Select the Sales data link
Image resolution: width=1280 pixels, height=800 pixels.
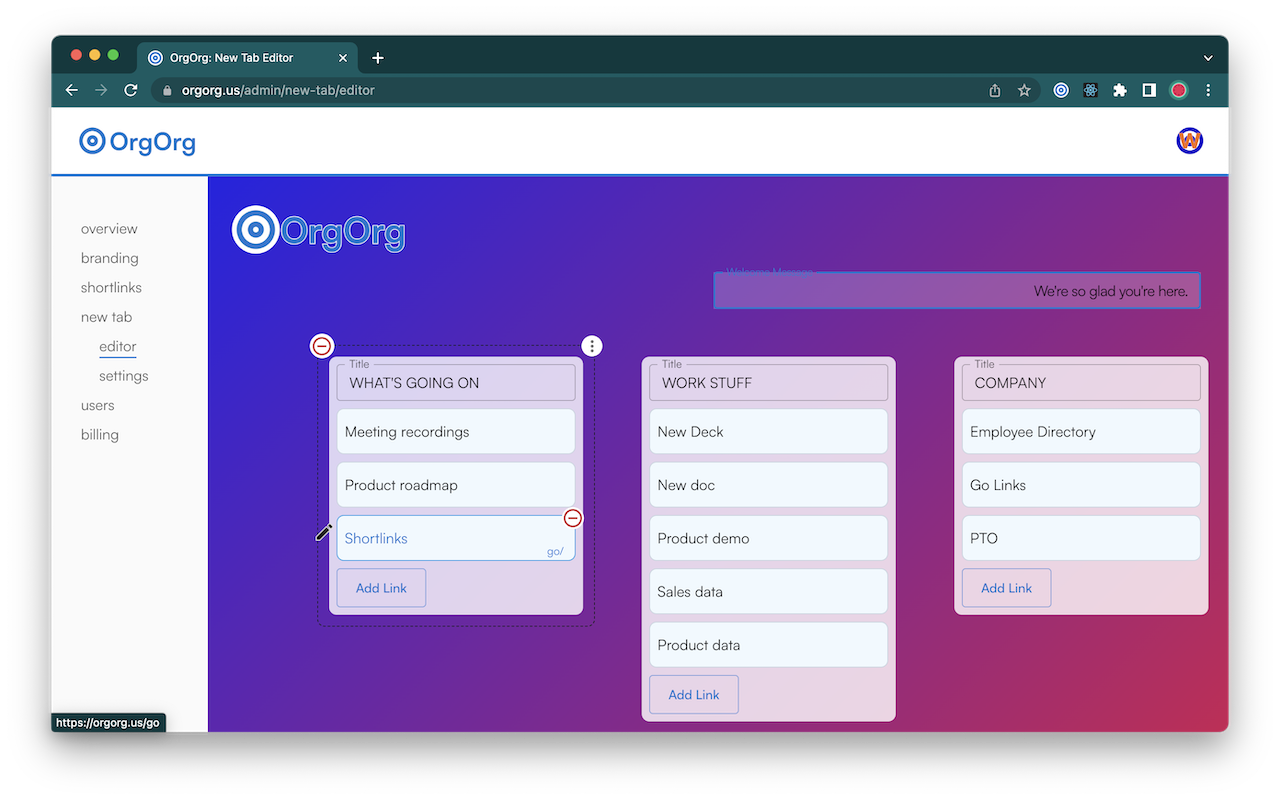769,592
